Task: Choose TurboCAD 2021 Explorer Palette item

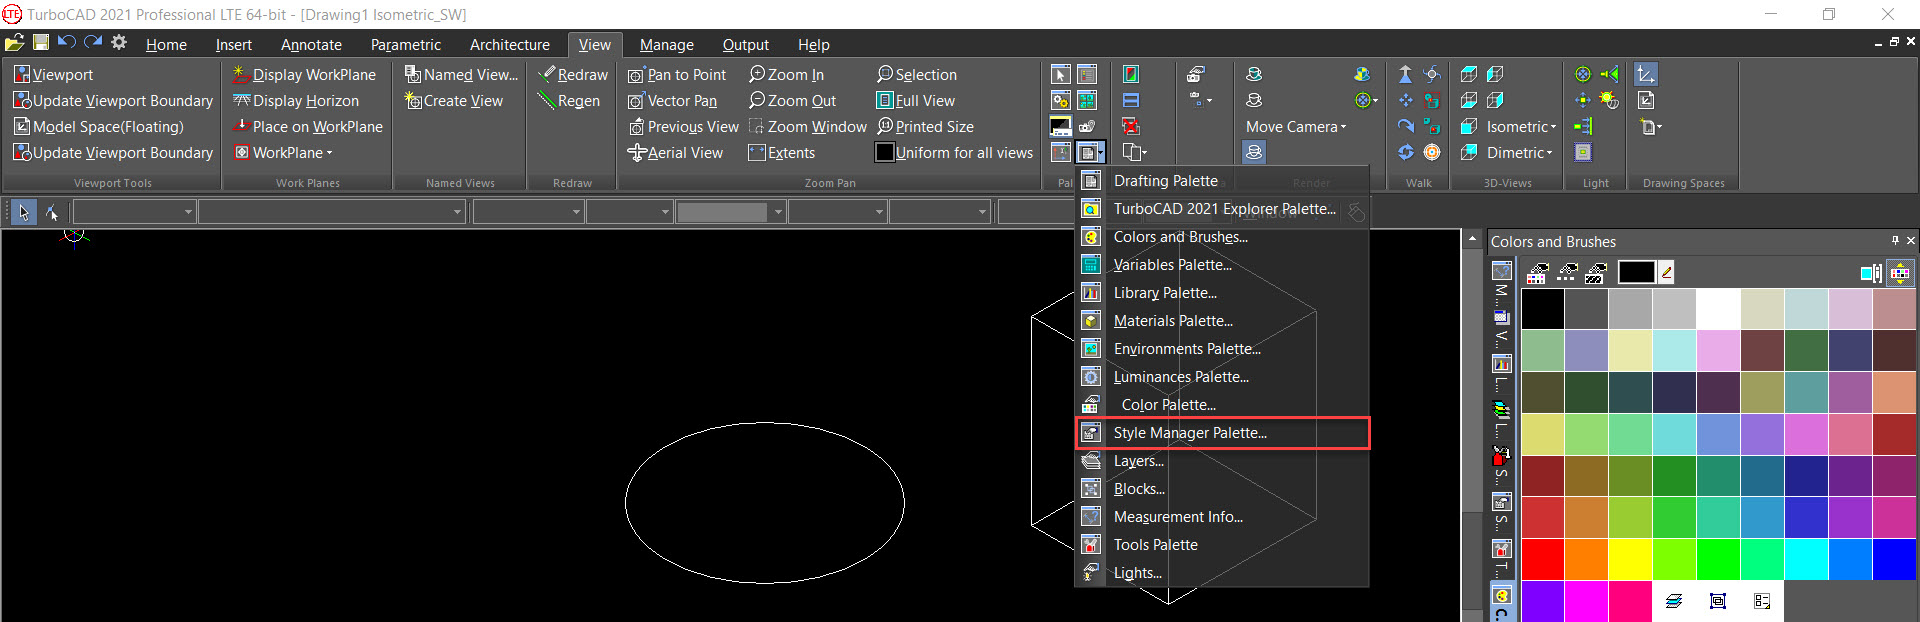Action: coord(1222,208)
